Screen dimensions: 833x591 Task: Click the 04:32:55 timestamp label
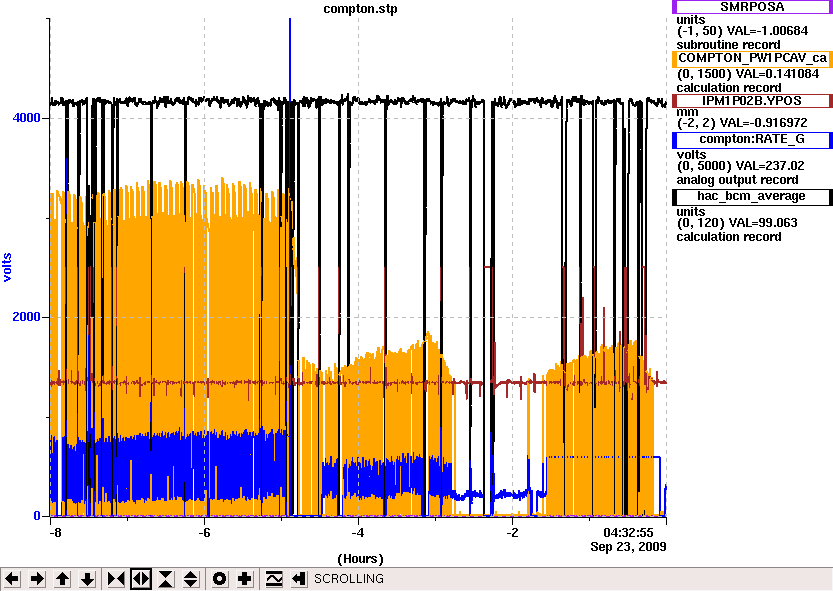[x=628, y=533]
